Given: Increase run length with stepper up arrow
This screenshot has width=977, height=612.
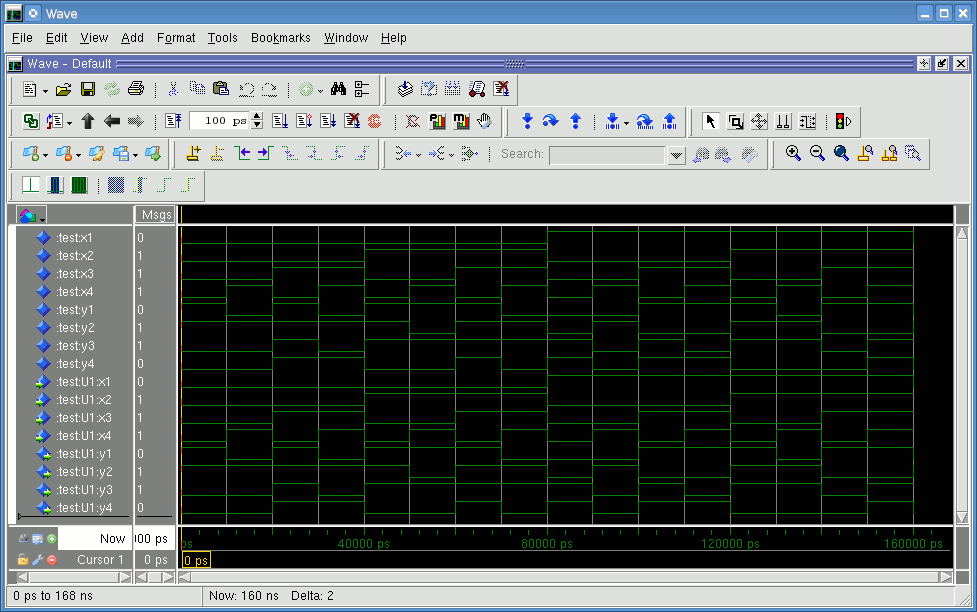Looking at the screenshot, I should [257, 117].
